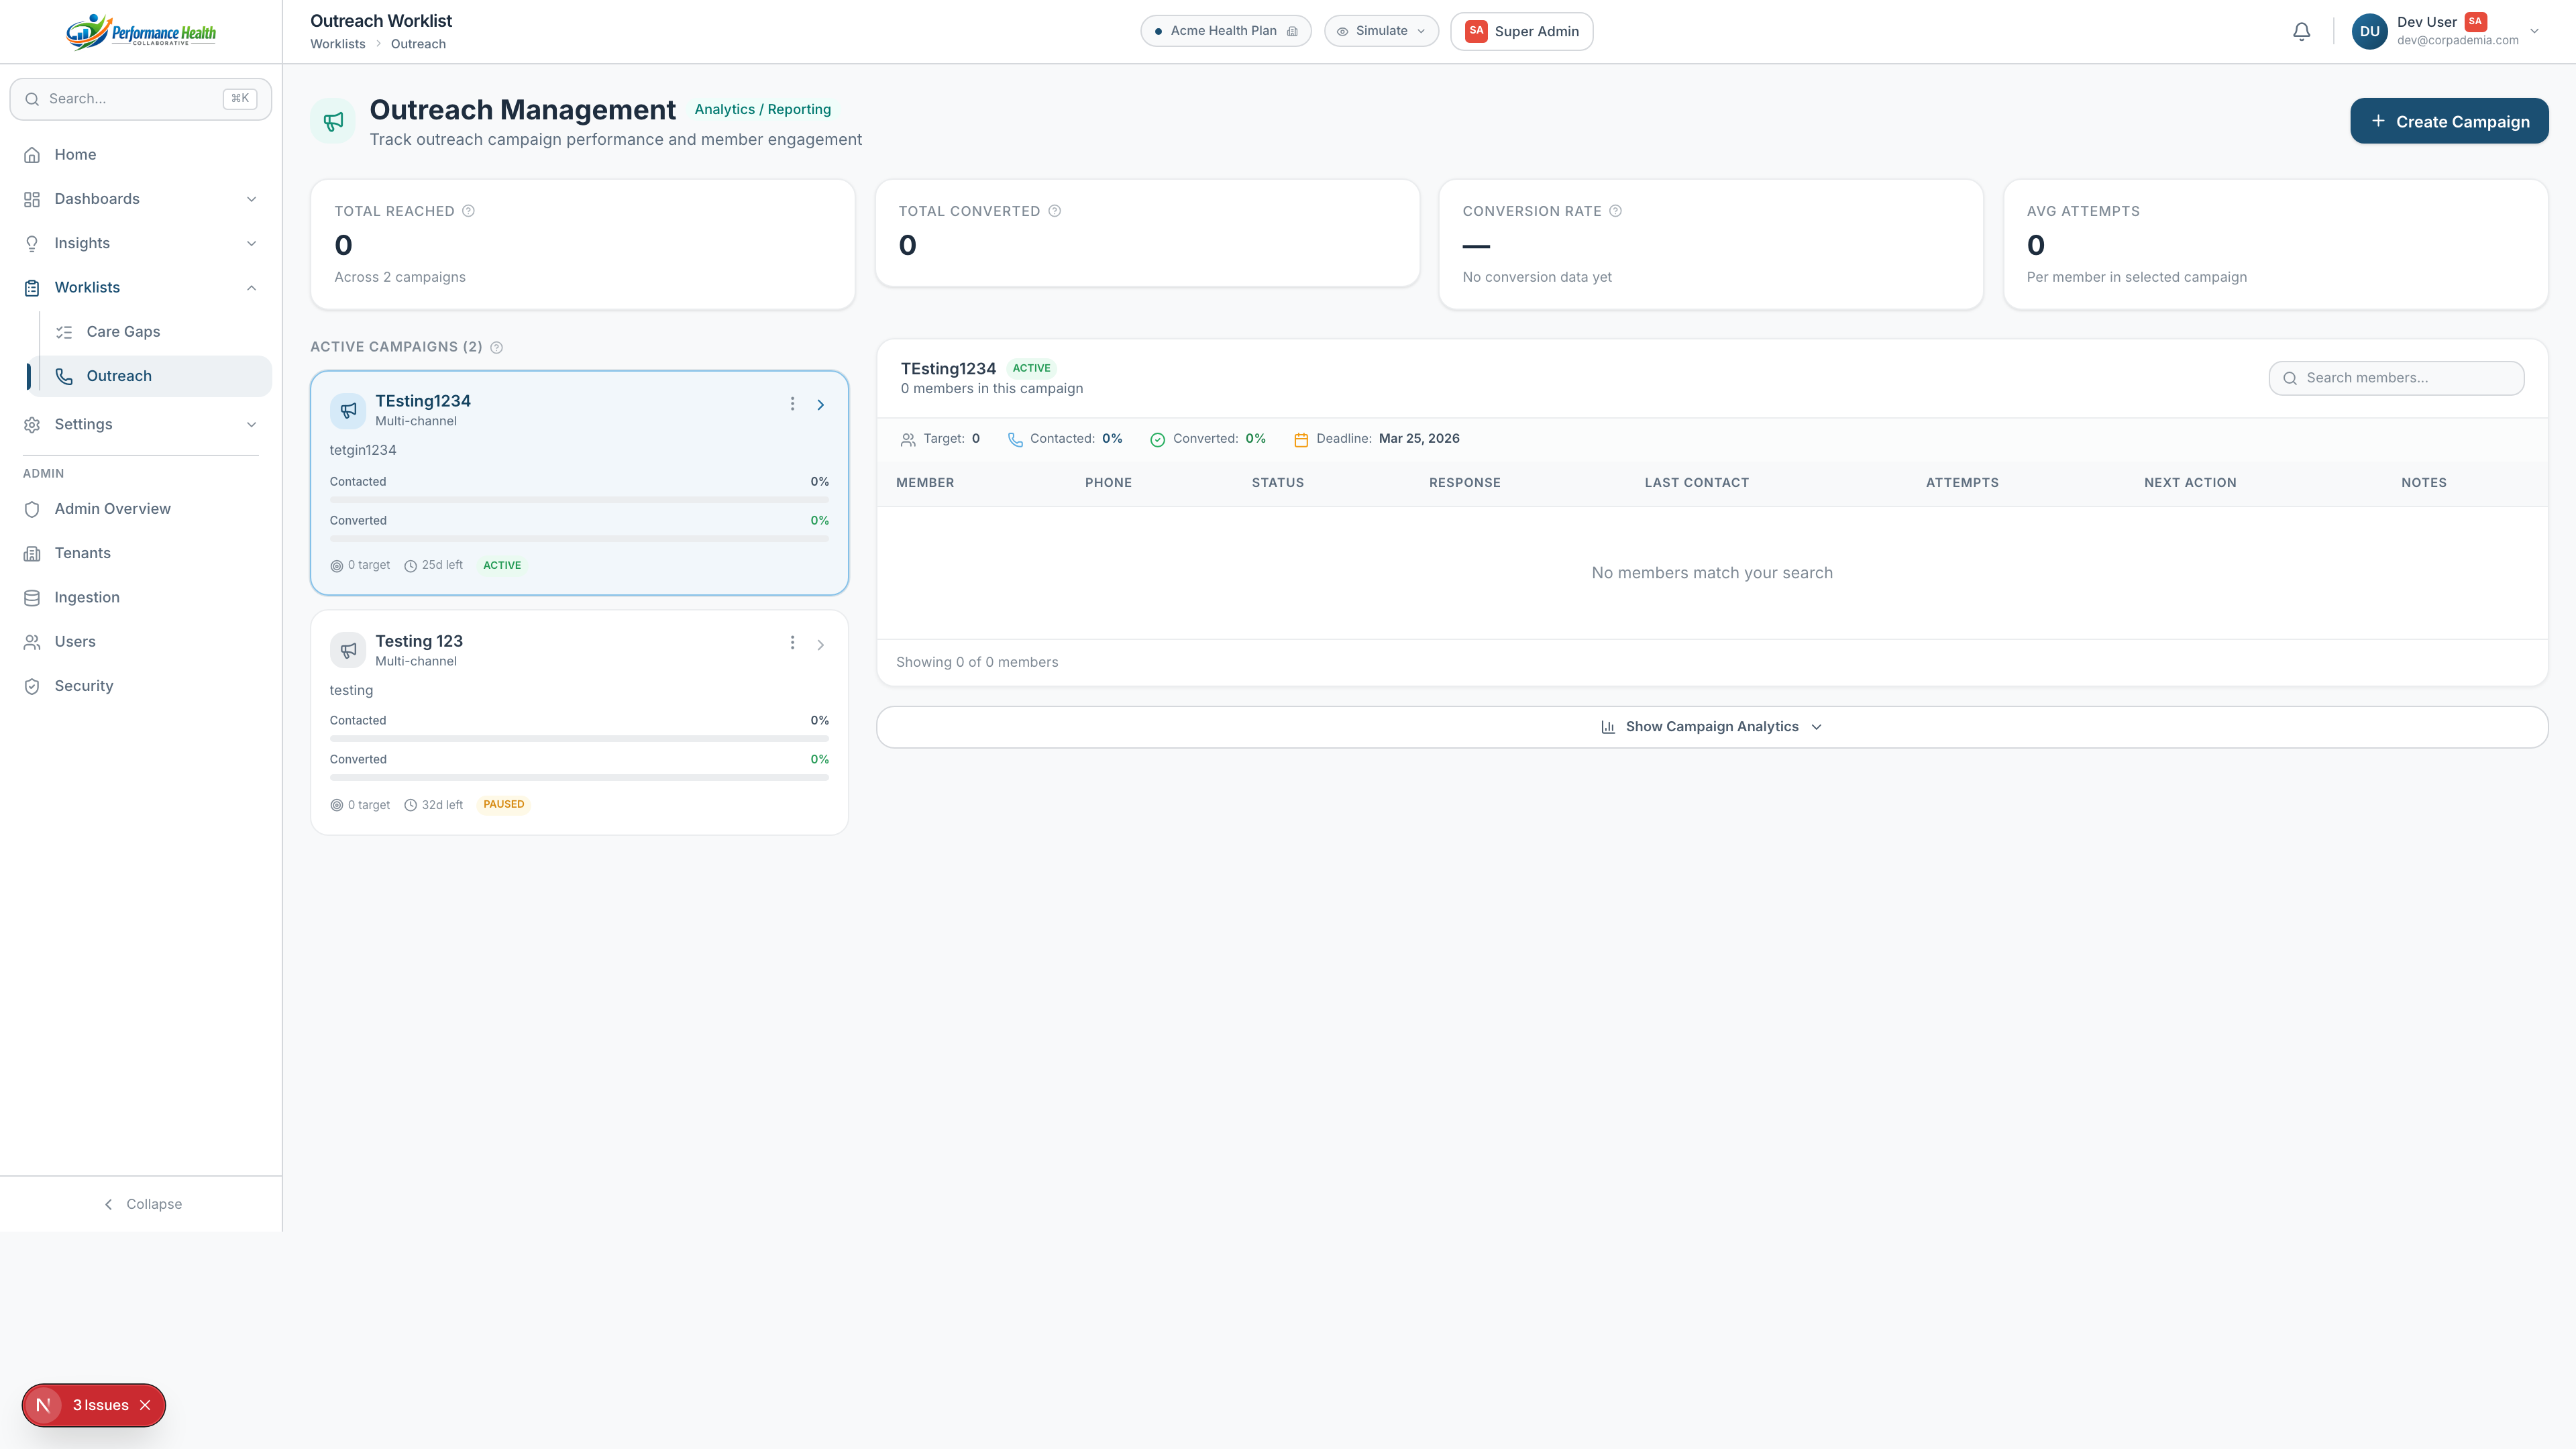Viewport: 2576px width, 1449px height.
Task: Click the TEsting1234 megaphone icon
Action: (x=348, y=410)
